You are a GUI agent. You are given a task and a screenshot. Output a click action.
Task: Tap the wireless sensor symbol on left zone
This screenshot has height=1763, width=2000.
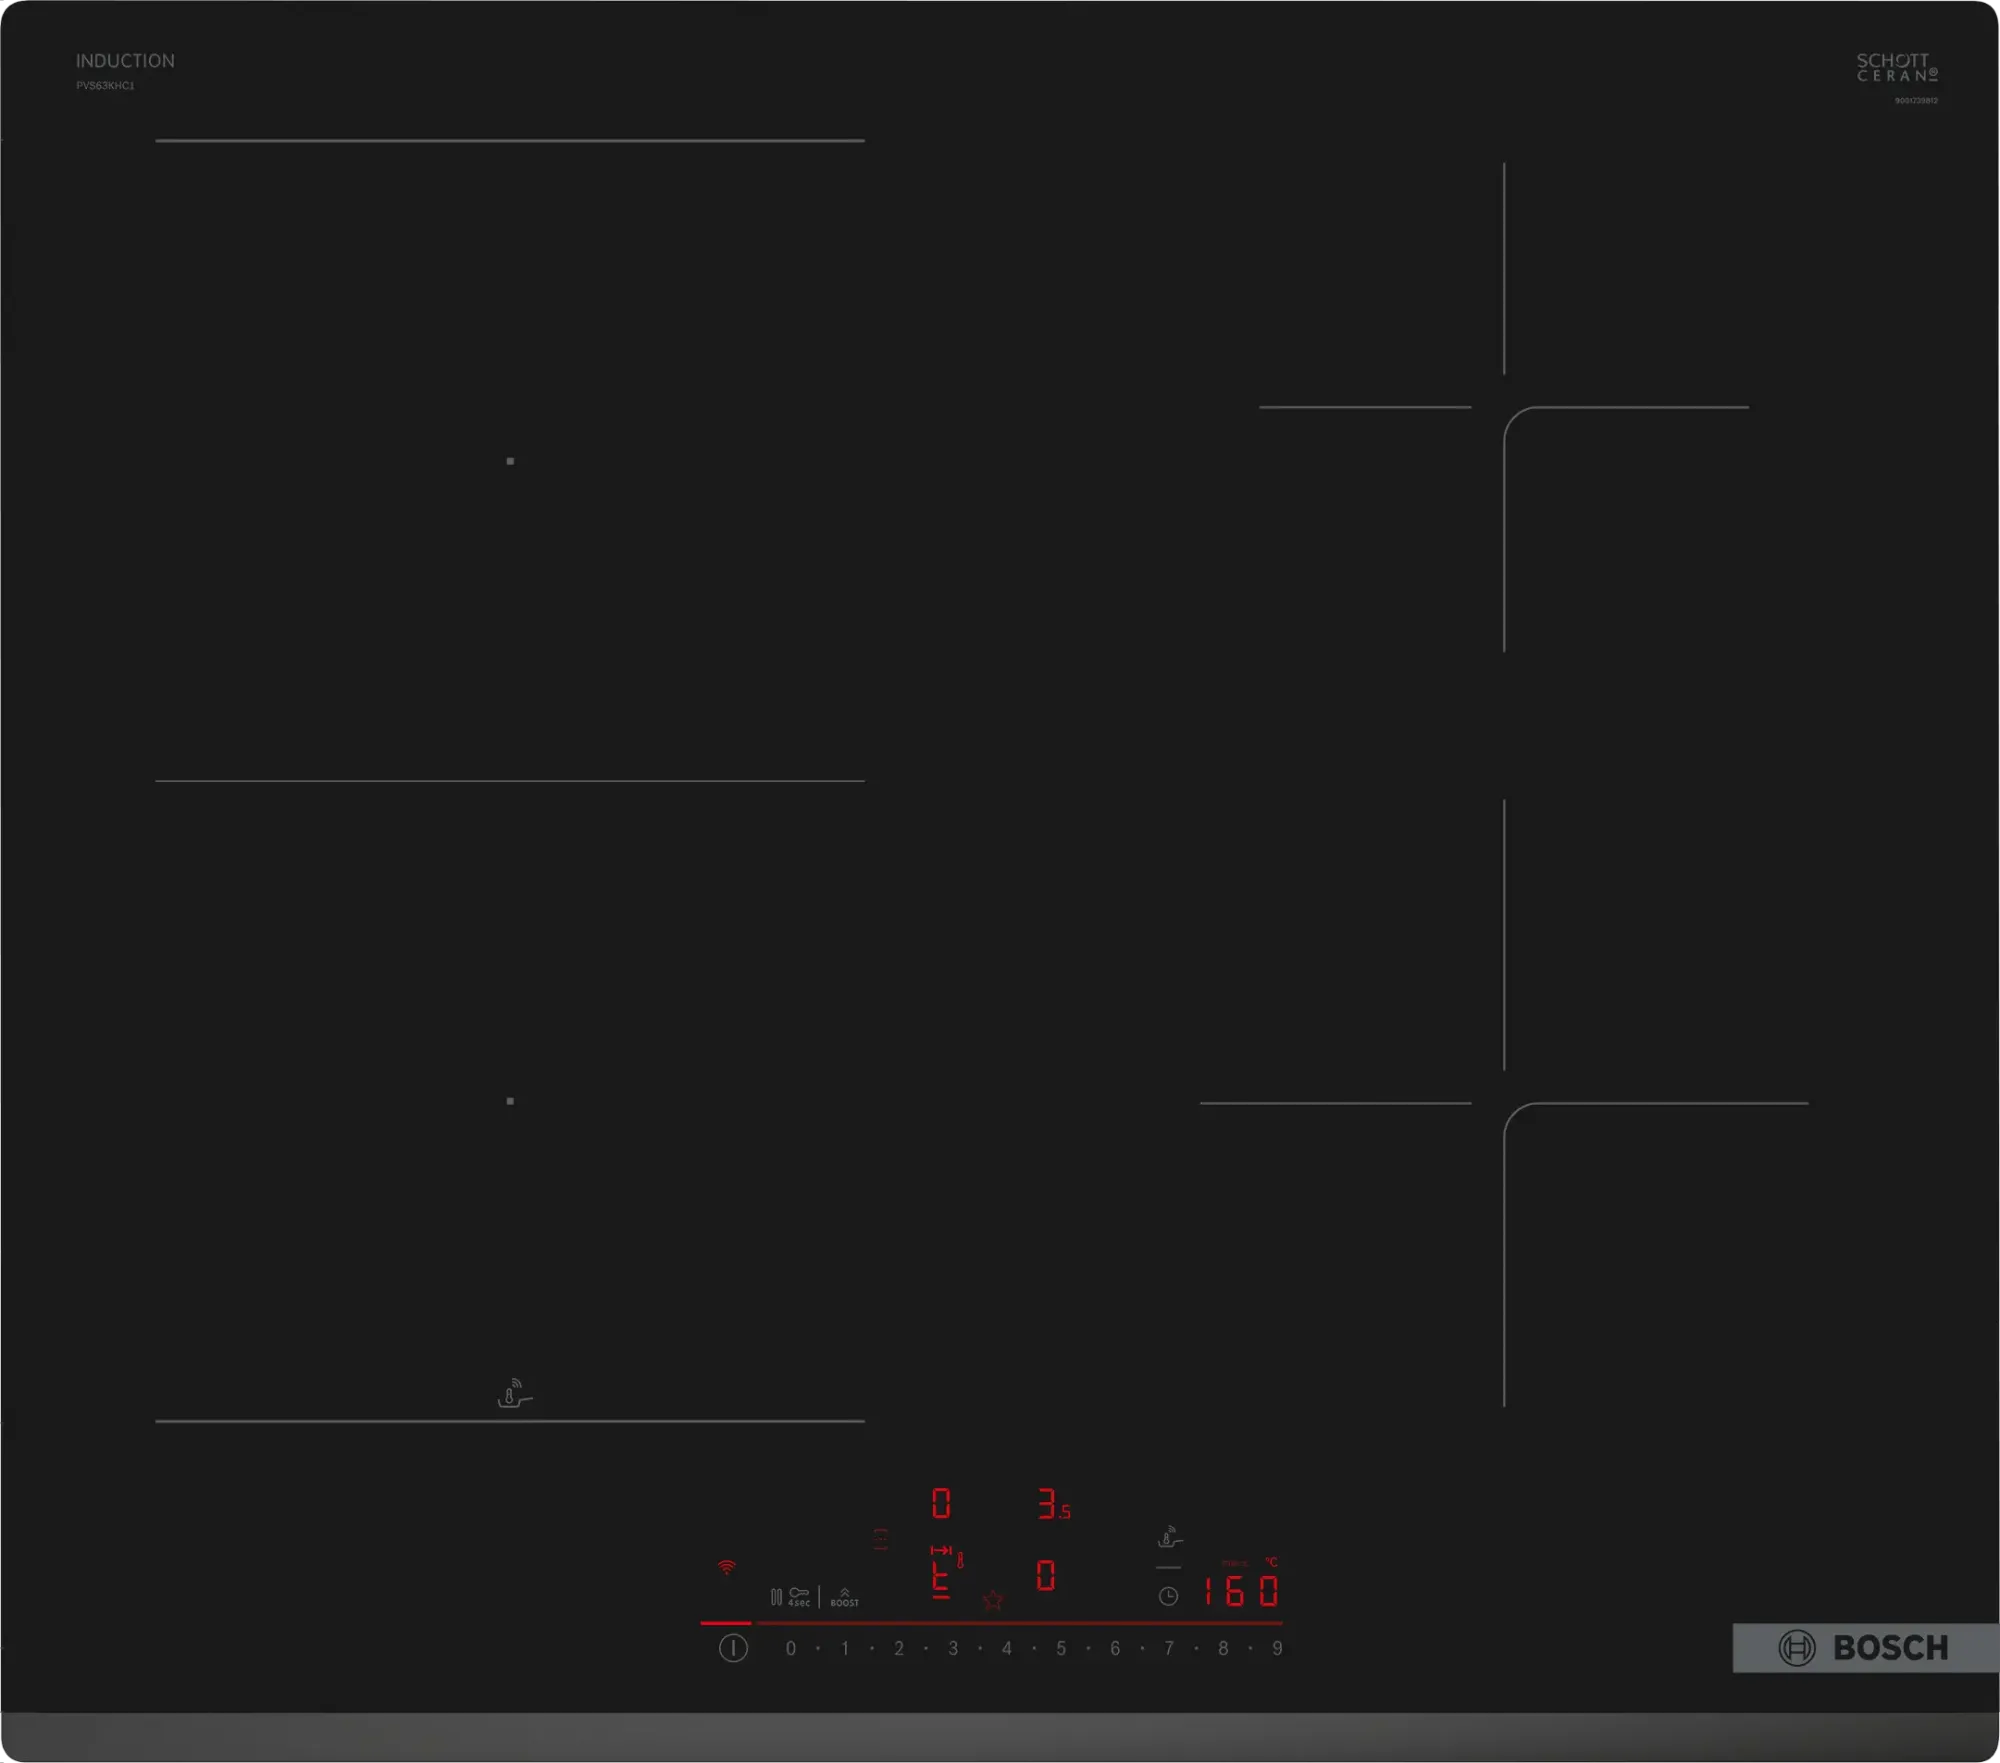tap(515, 1393)
